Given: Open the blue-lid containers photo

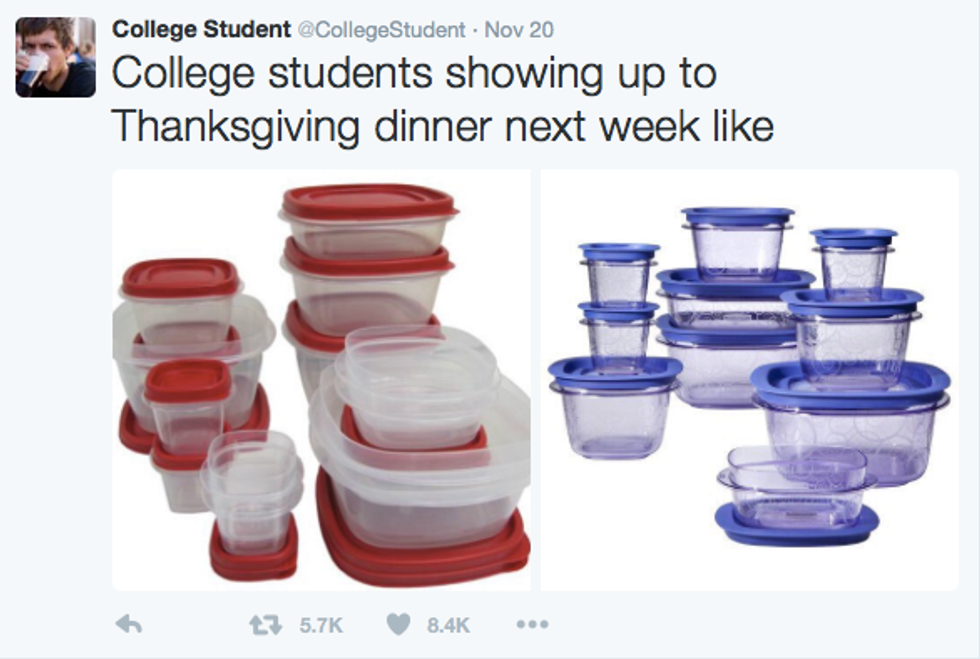Looking at the screenshot, I should [x=749, y=380].
